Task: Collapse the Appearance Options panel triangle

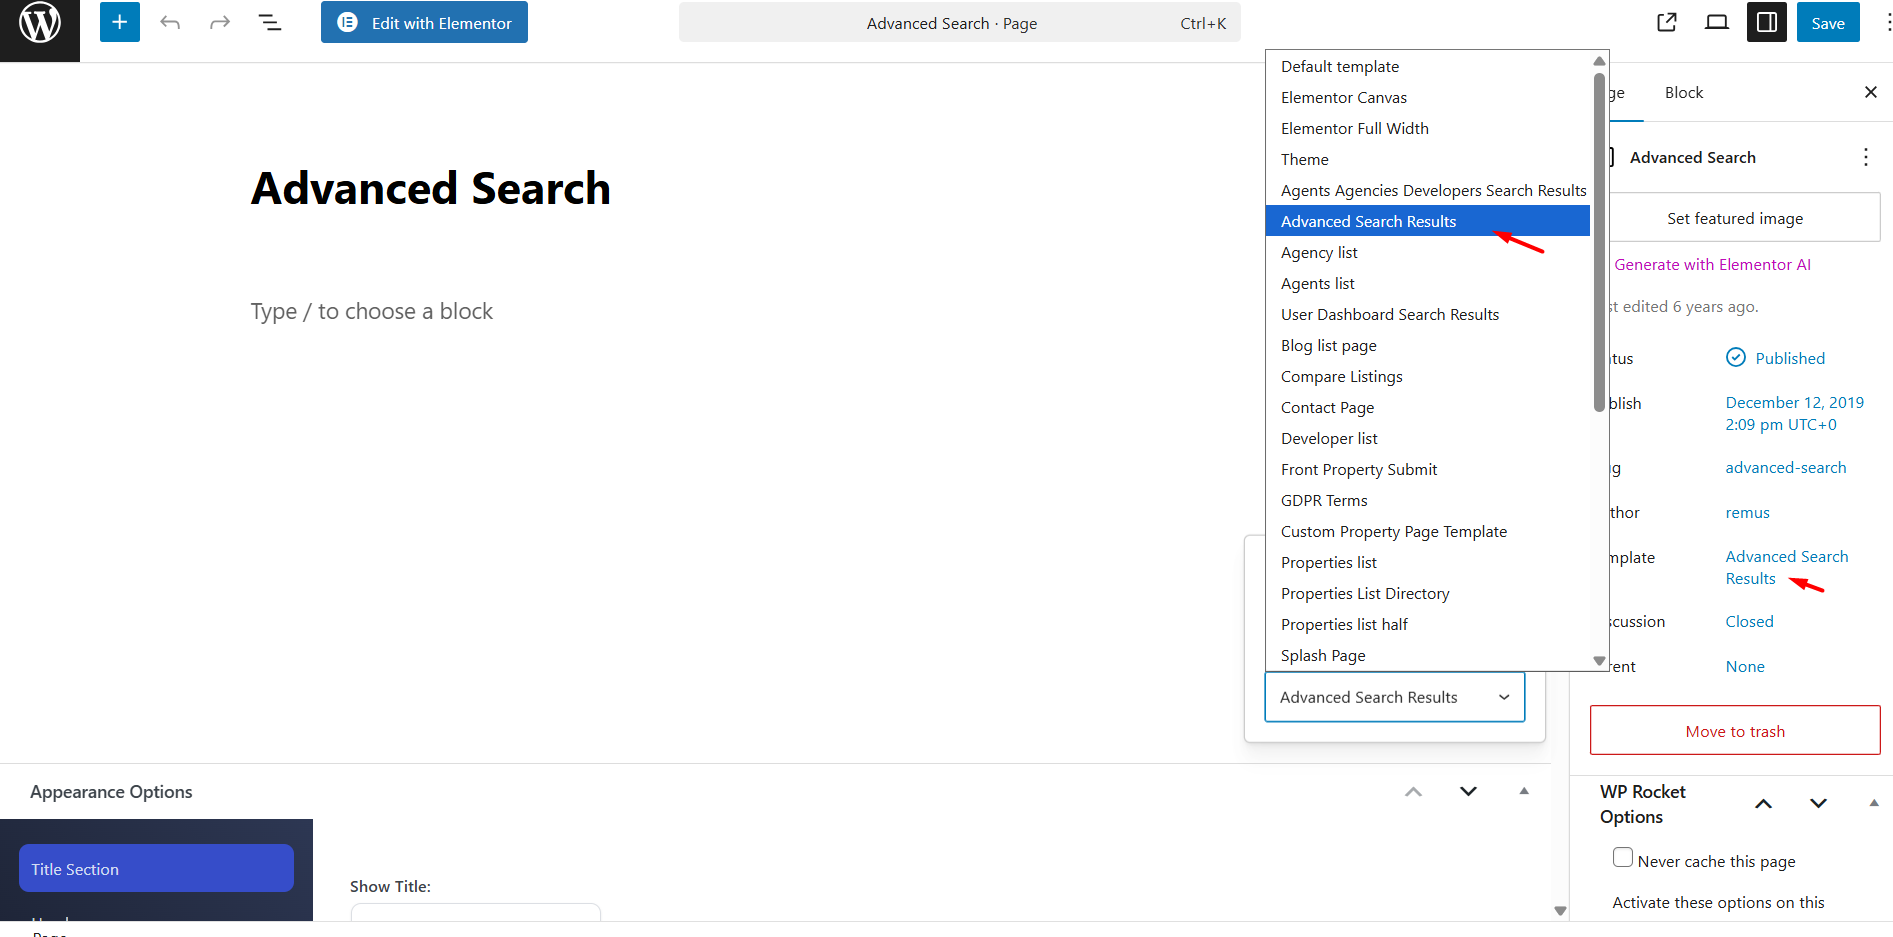Action: click(x=1524, y=791)
